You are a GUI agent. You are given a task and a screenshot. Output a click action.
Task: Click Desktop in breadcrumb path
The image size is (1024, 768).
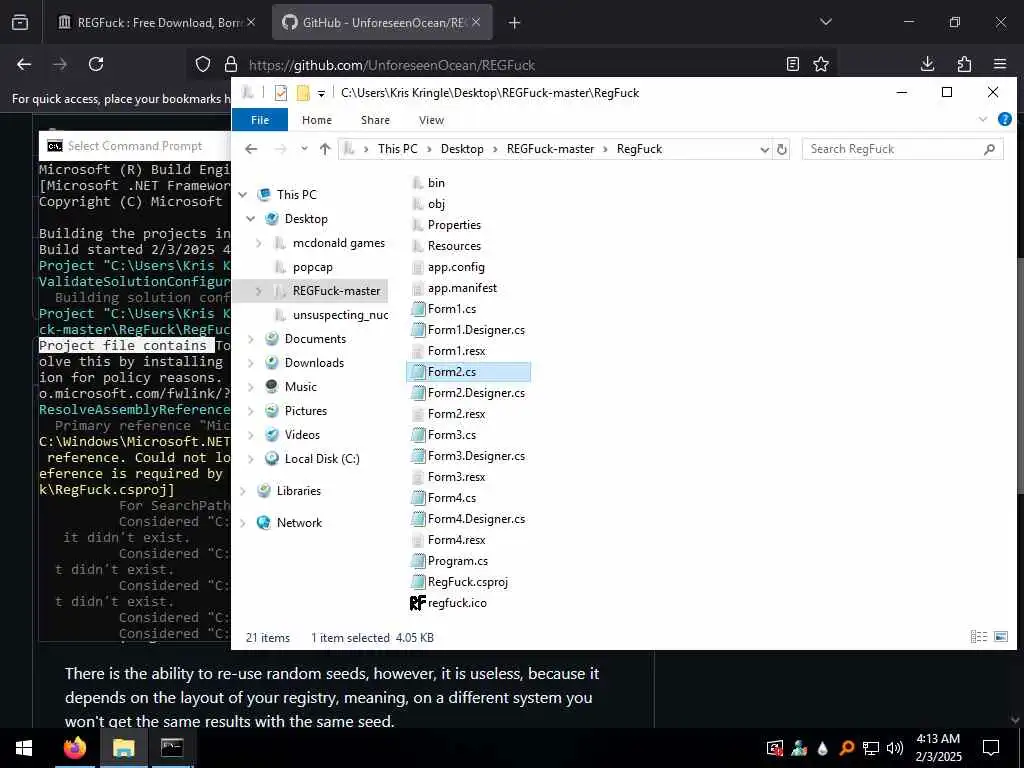[x=462, y=149]
